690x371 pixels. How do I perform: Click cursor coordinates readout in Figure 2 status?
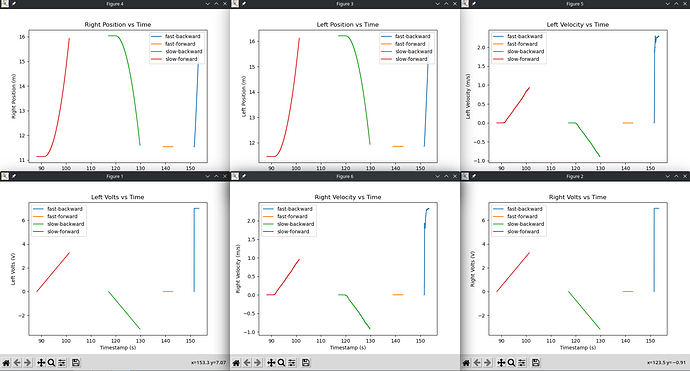click(666, 363)
